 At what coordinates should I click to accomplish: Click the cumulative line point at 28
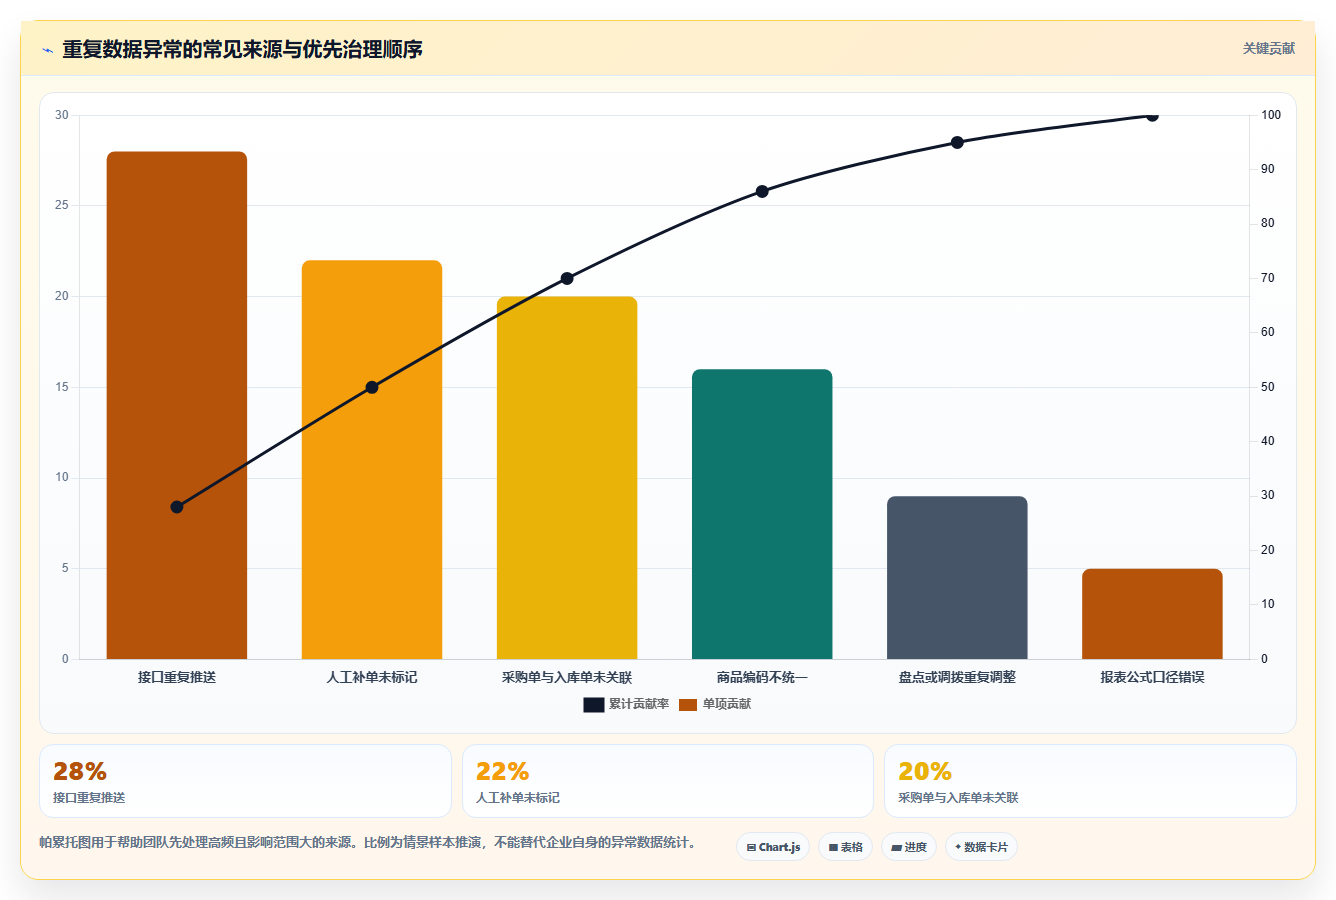177,507
